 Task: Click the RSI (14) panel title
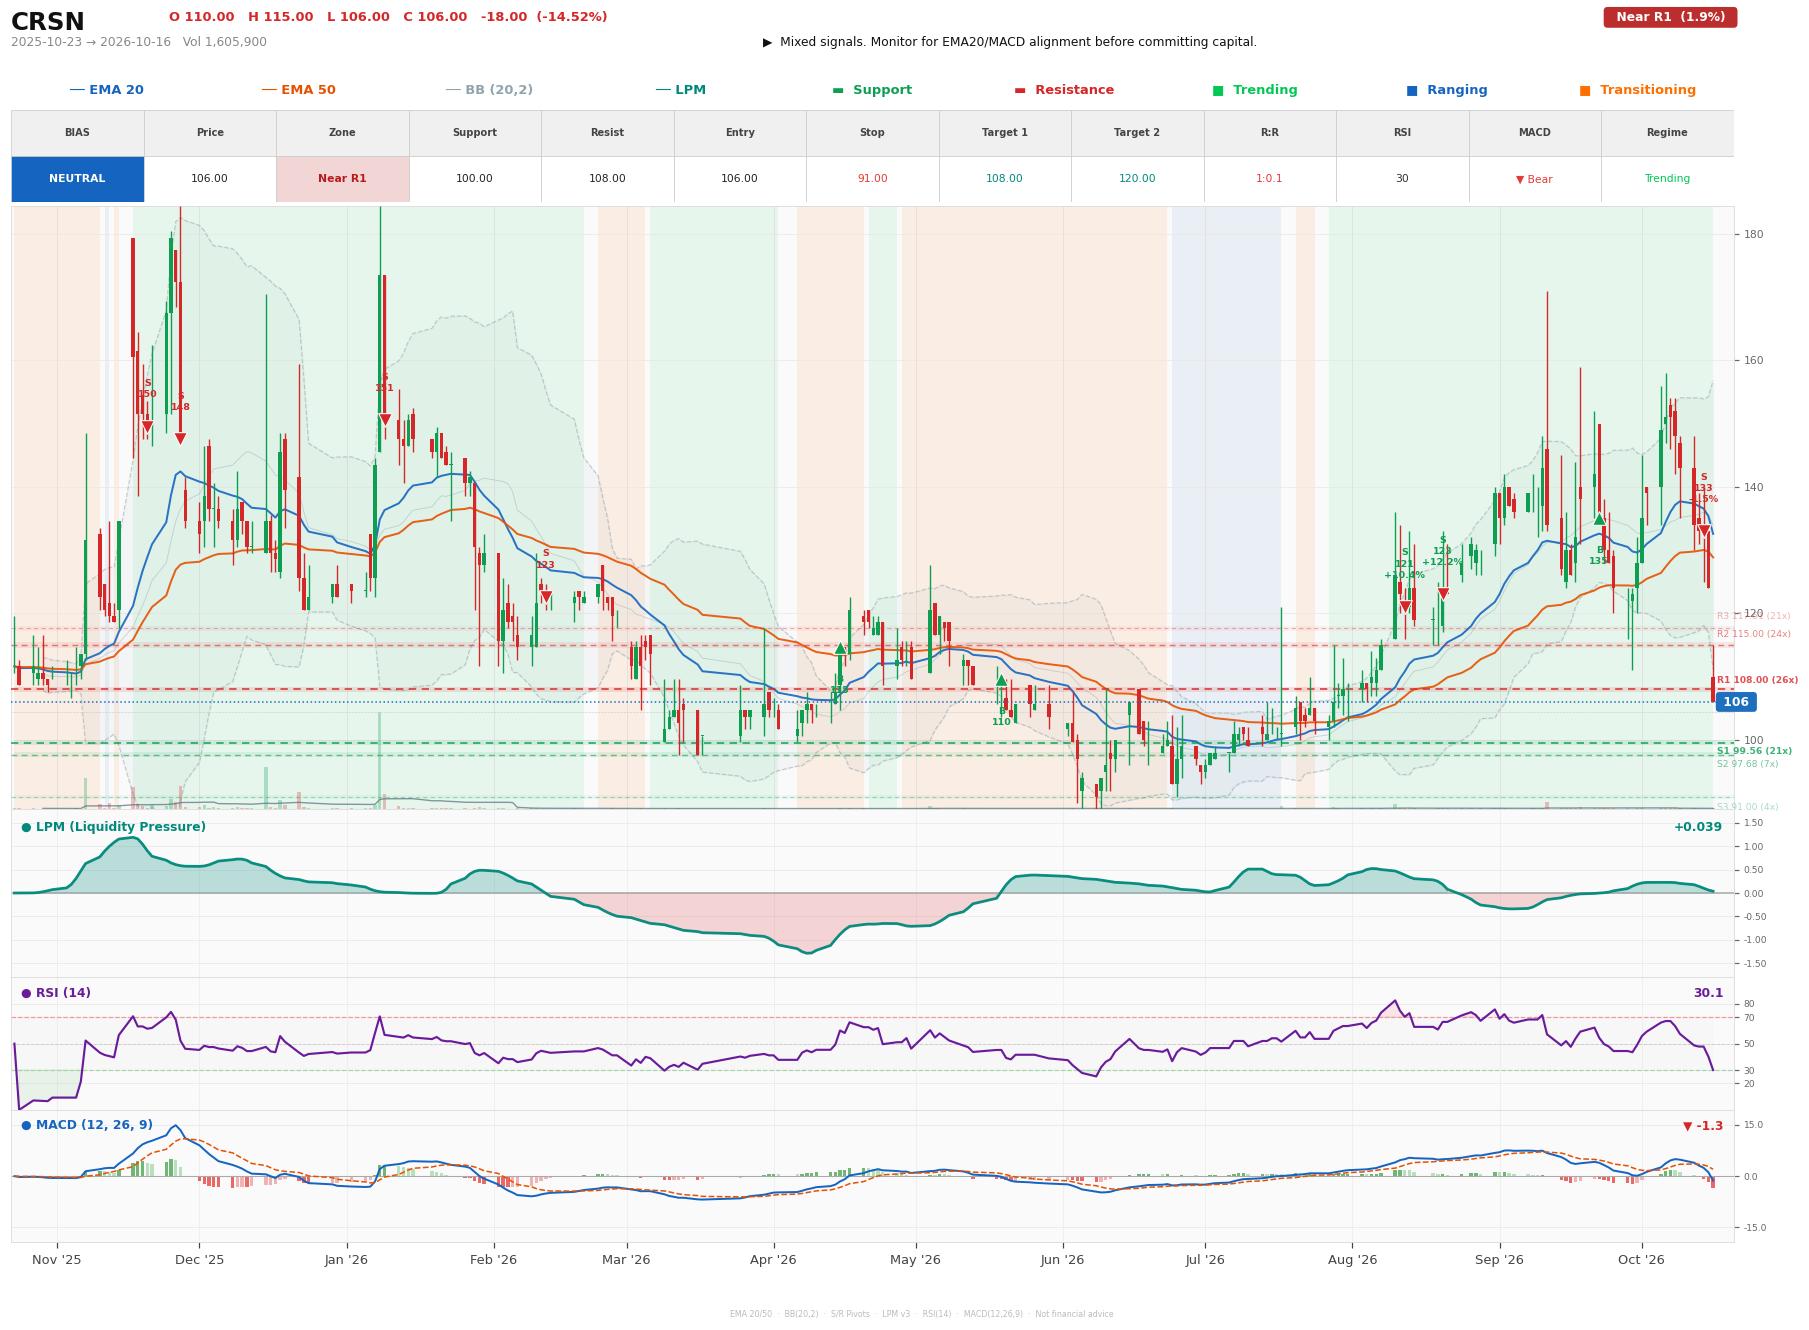point(56,993)
